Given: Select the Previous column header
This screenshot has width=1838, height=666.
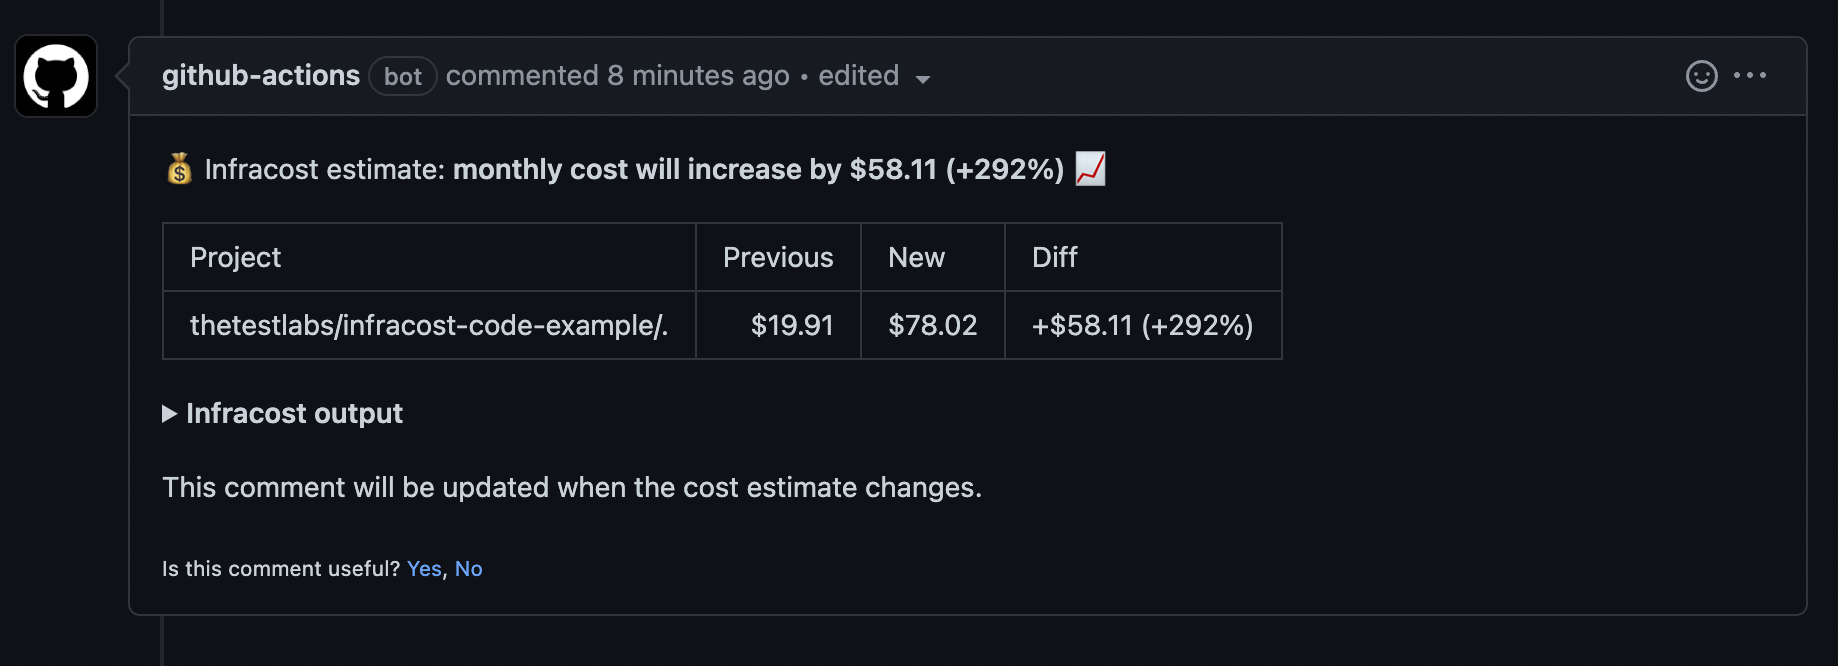Looking at the screenshot, I should tap(778, 257).
